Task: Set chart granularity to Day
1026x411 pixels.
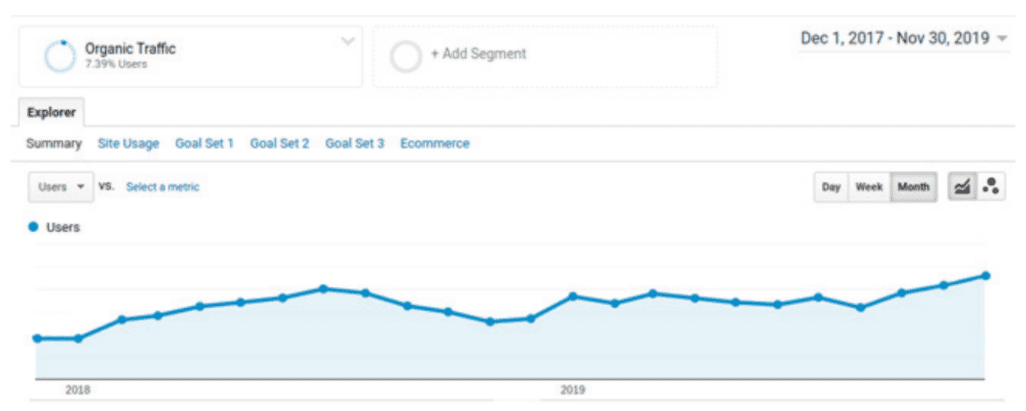Action: coord(831,187)
